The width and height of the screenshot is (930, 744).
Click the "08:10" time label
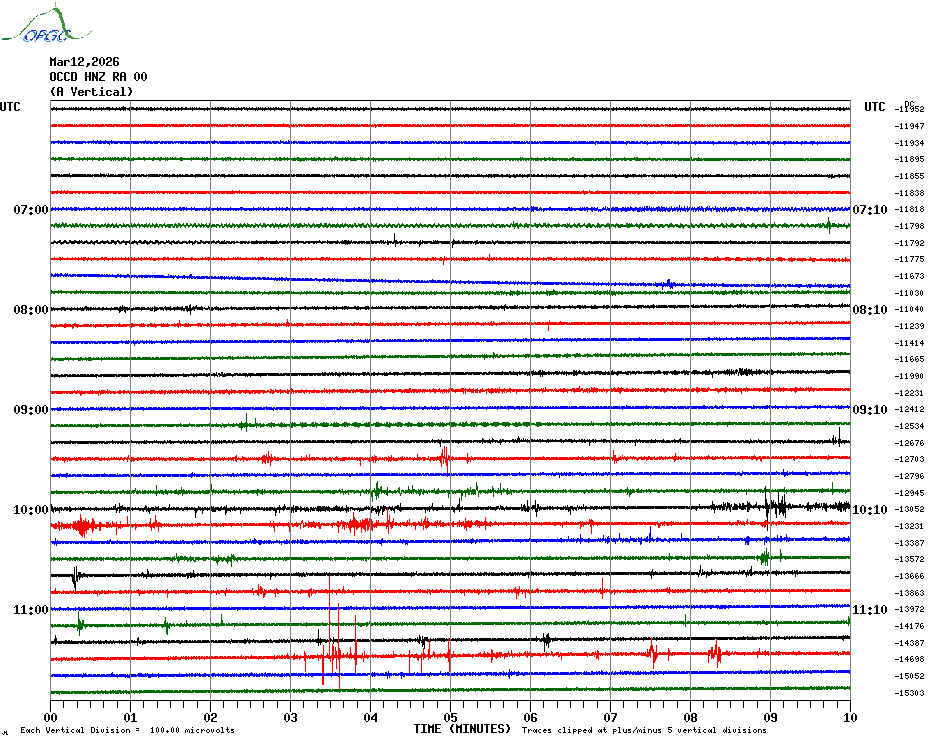[x=870, y=310]
